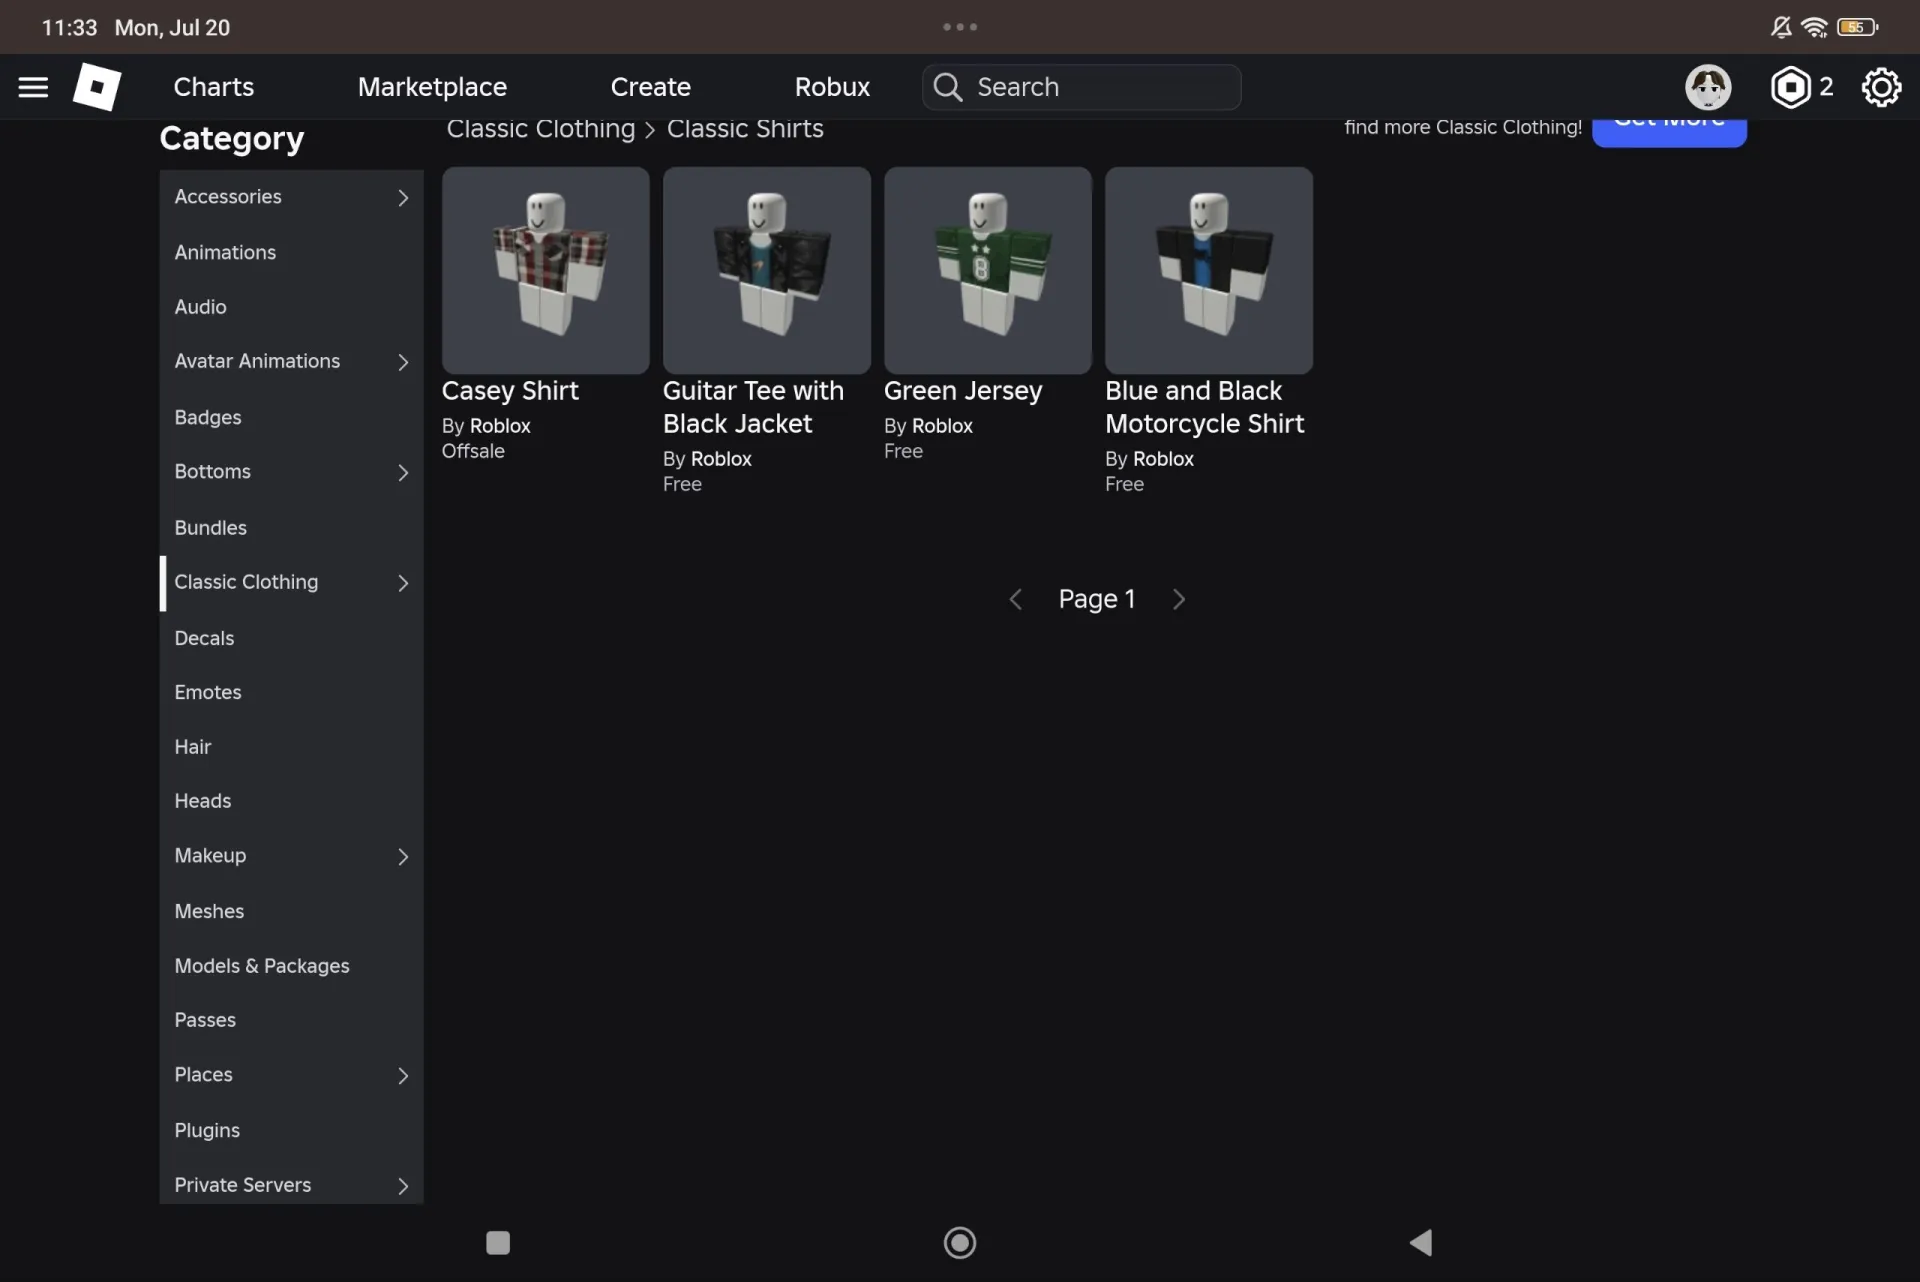Open Classic Clothing breadcrumb link
This screenshot has width=1920, height=1282.
pyautogui.click(x=540, y=129)
